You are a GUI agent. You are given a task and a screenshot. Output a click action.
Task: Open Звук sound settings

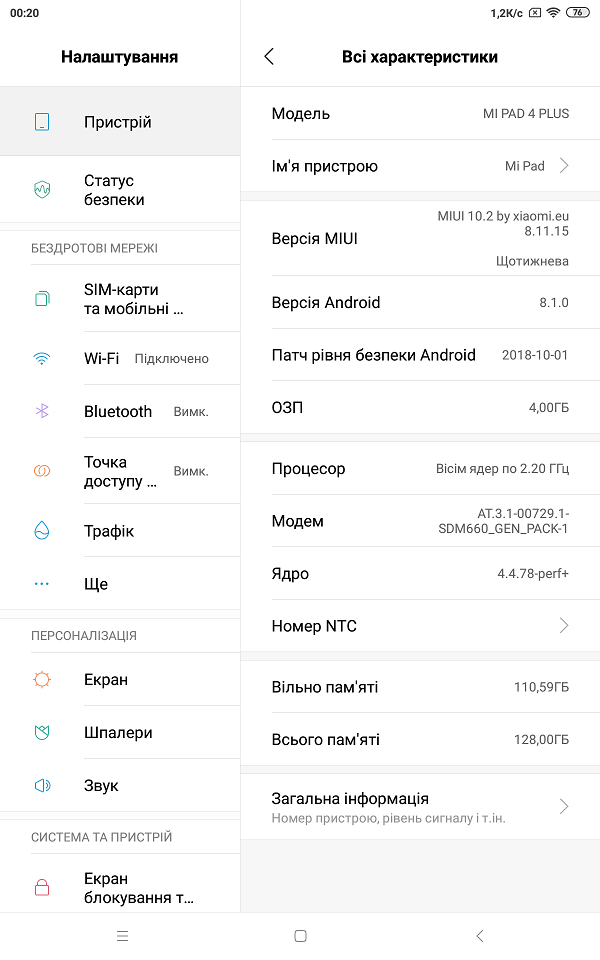tap(120, 786)
